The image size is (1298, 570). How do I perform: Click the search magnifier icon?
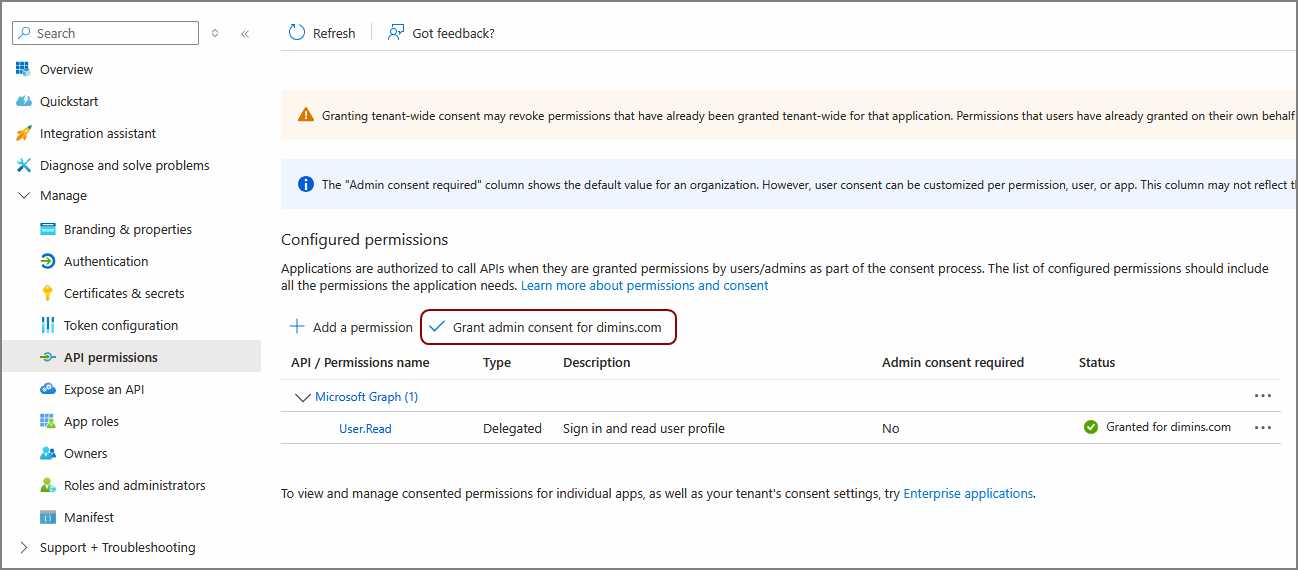[25, 33]
